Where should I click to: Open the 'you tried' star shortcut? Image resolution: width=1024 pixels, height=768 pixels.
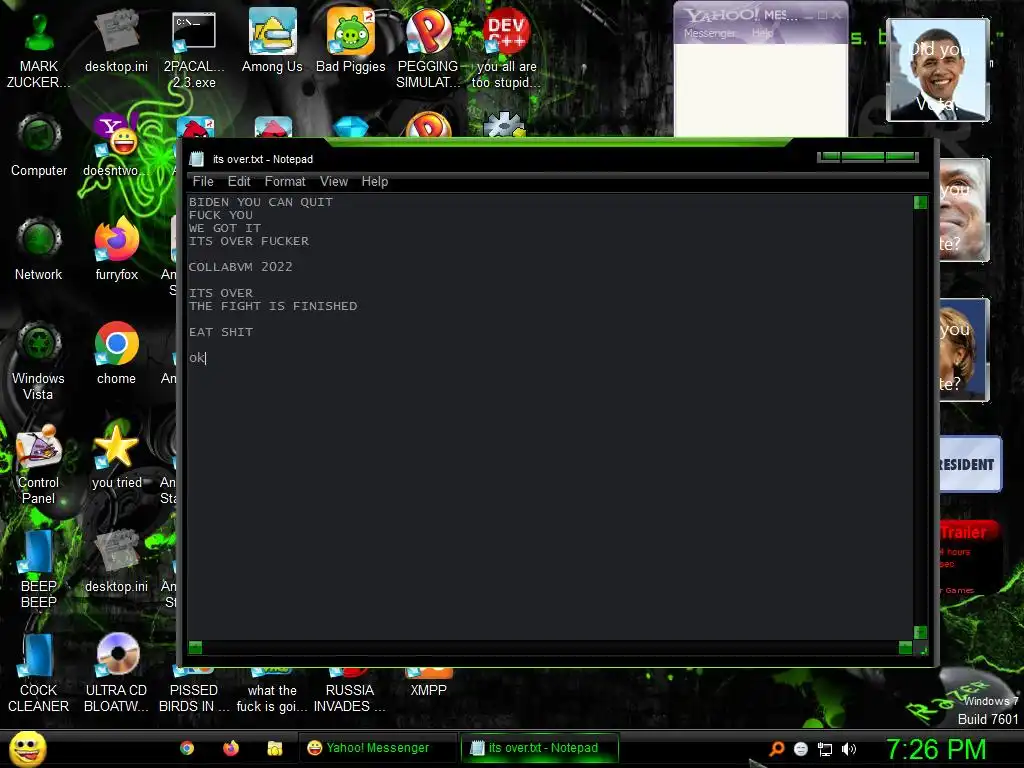pos(116,458)
